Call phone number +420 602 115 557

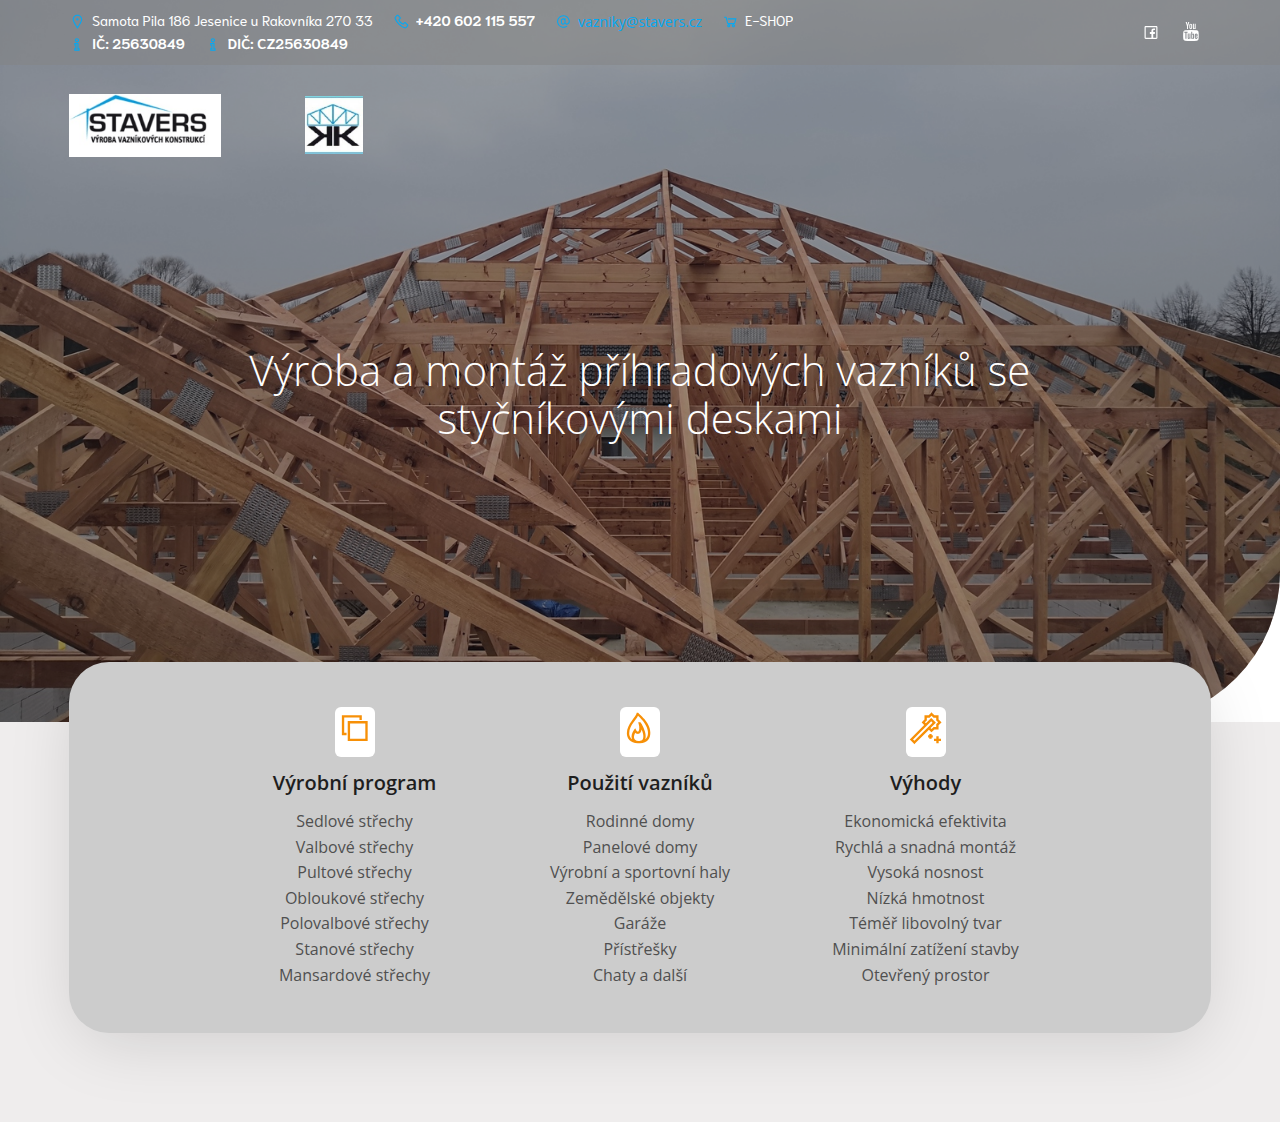click(475, 21)
